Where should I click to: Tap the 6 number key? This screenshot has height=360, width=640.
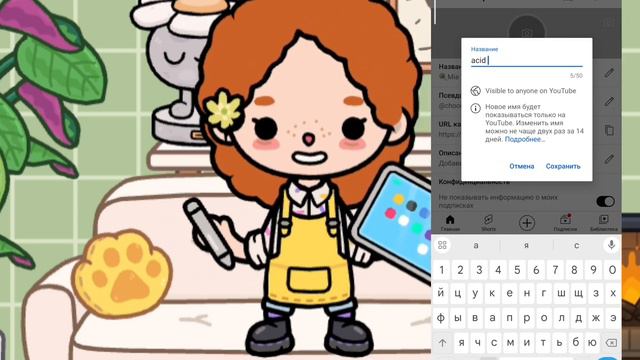pos(536,270)
